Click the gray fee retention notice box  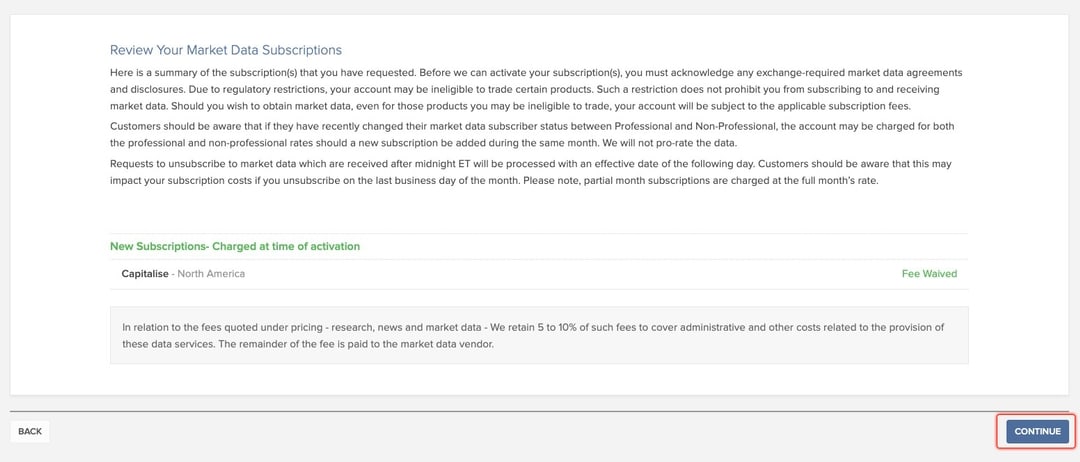coord(539,335)
